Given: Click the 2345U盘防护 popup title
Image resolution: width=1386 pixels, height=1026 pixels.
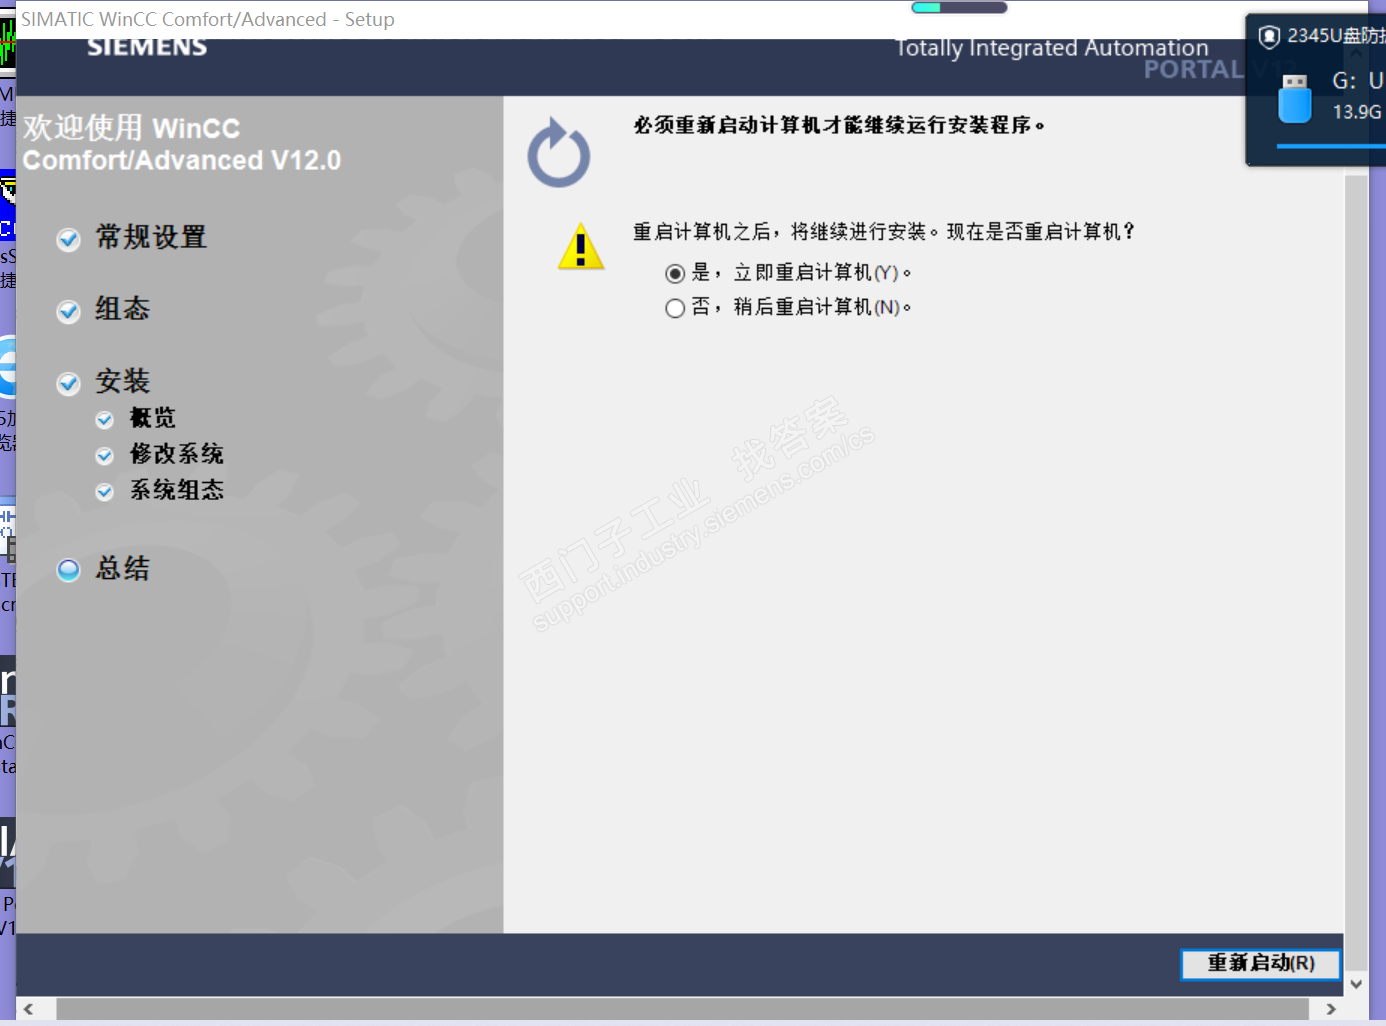Looking at the screenshot, I should (1336, 36).
